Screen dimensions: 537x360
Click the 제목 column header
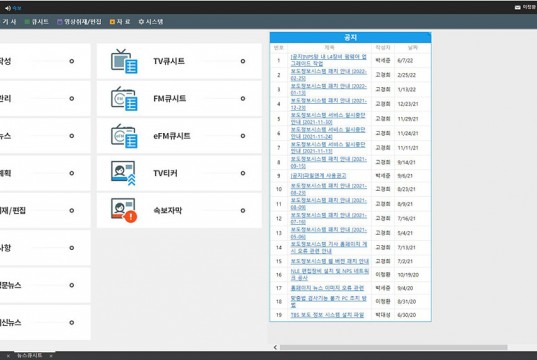pos(329,48)
